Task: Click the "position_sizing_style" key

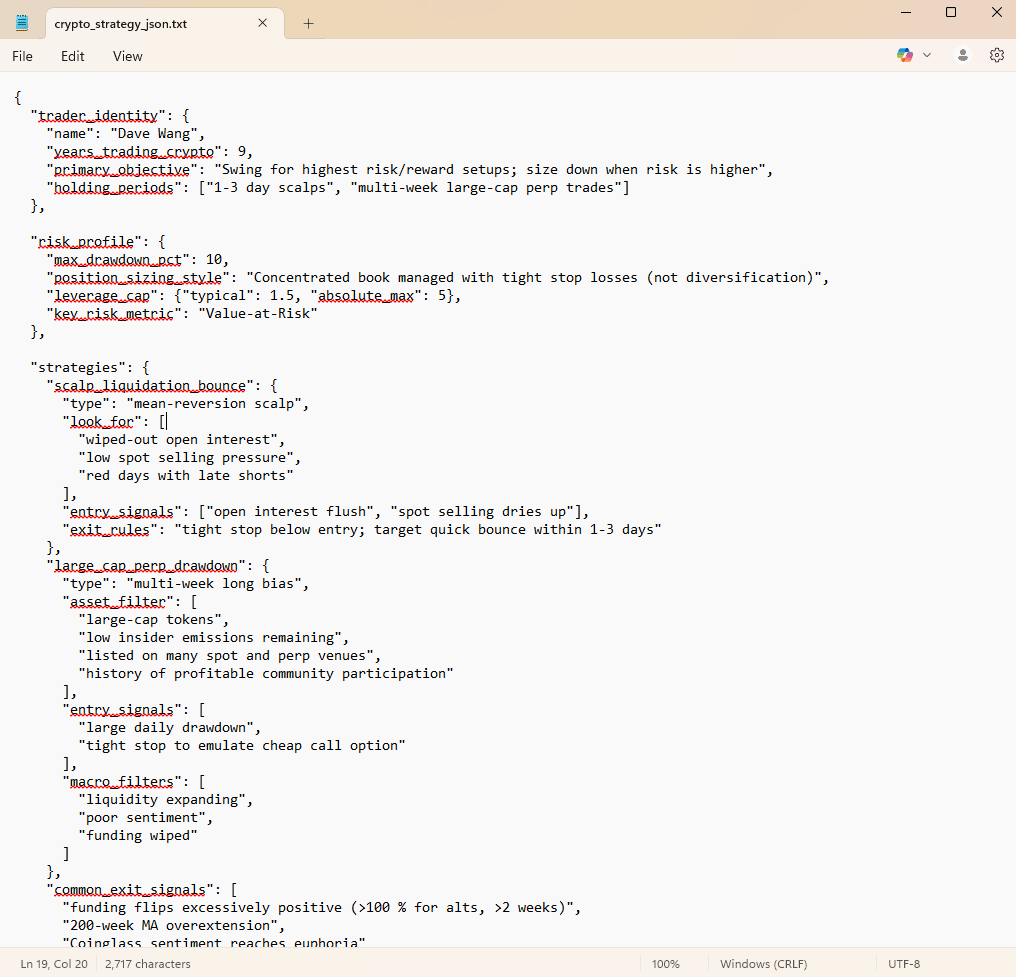Action: pyautogui.click(x=138, y=278)
